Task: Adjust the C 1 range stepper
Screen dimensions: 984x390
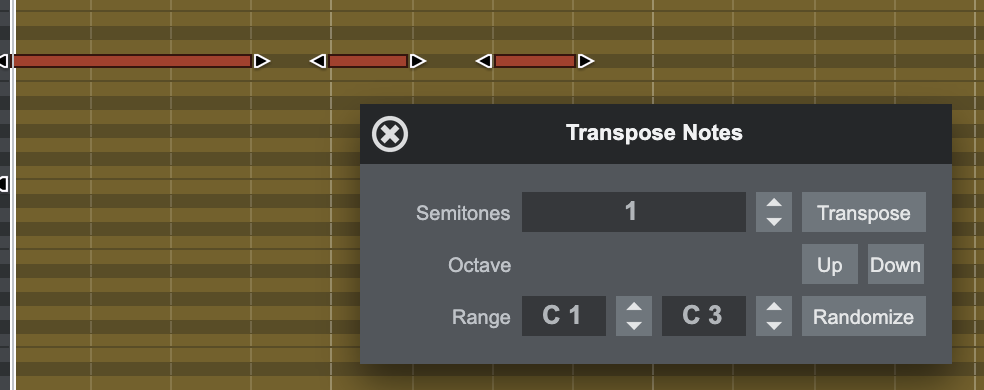Action: (634, 316)
